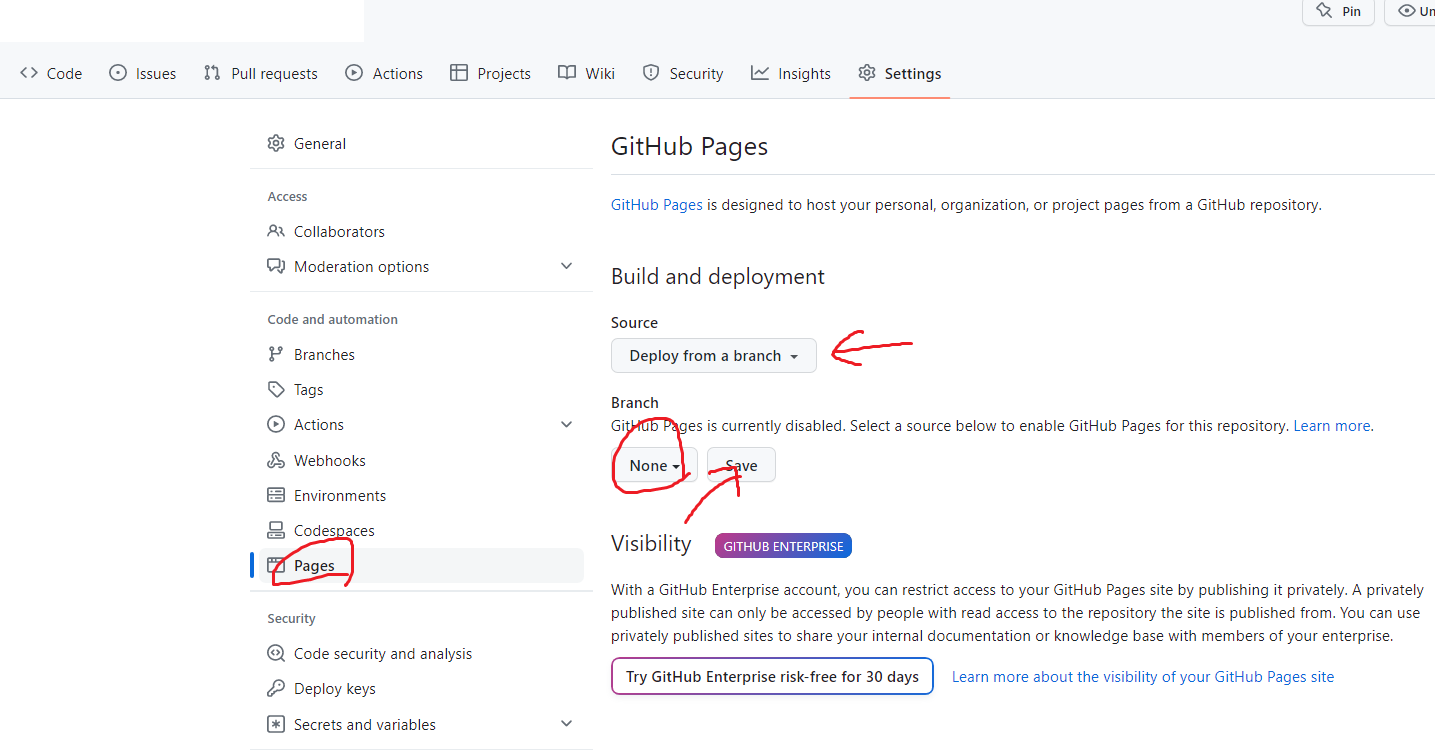Viewport: 1435px width, 753px height.
Task: Click the Webhooks icon in sidebar
Action: click(276, 460)
